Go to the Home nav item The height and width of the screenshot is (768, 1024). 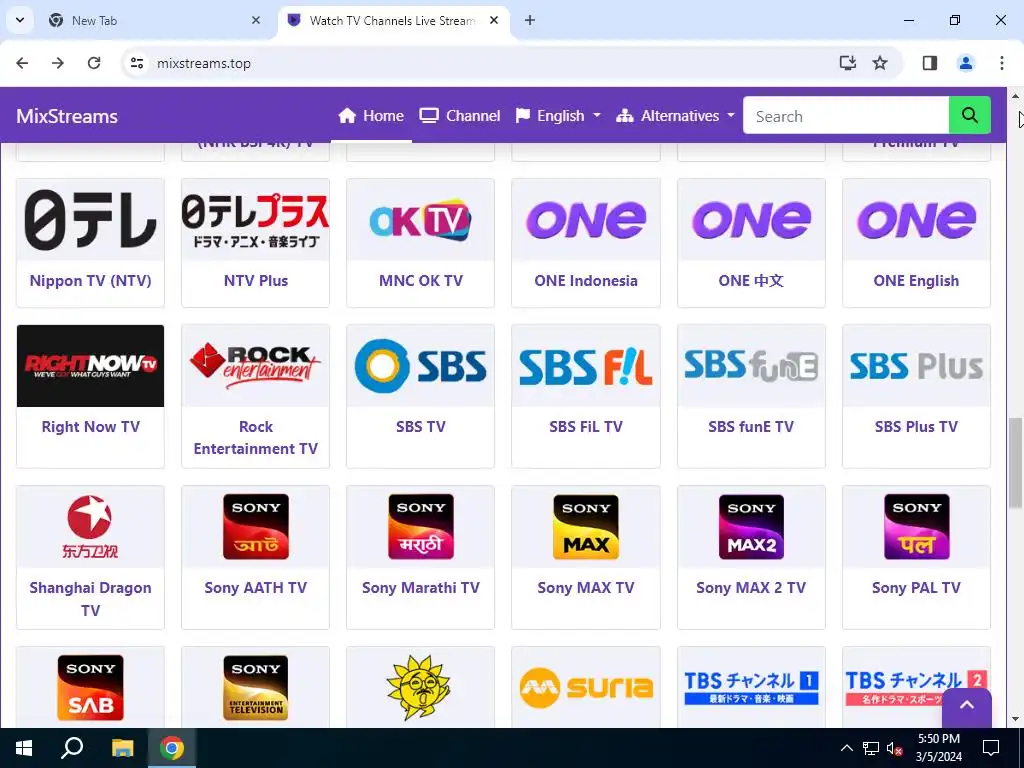click(371, 116)
